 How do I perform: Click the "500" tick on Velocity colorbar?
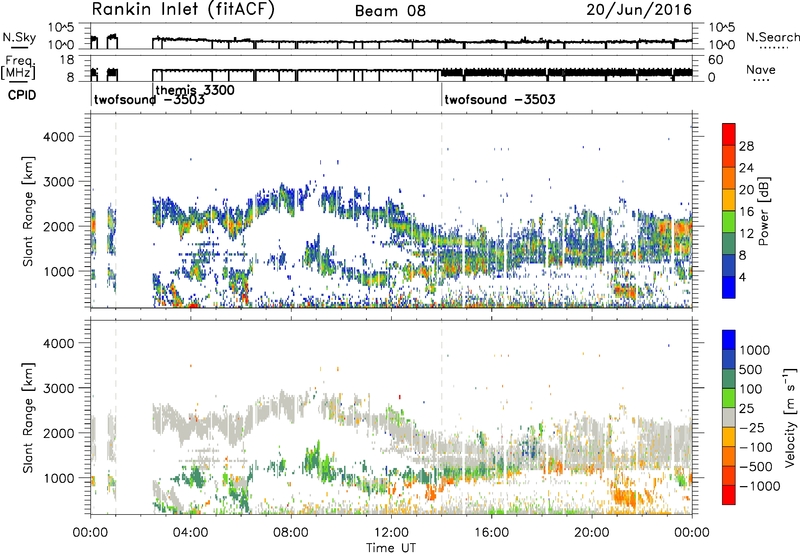coord(750,369)
